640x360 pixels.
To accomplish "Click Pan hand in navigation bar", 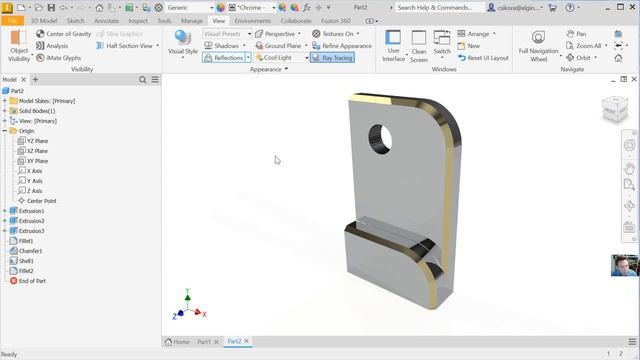I will 629,168.
